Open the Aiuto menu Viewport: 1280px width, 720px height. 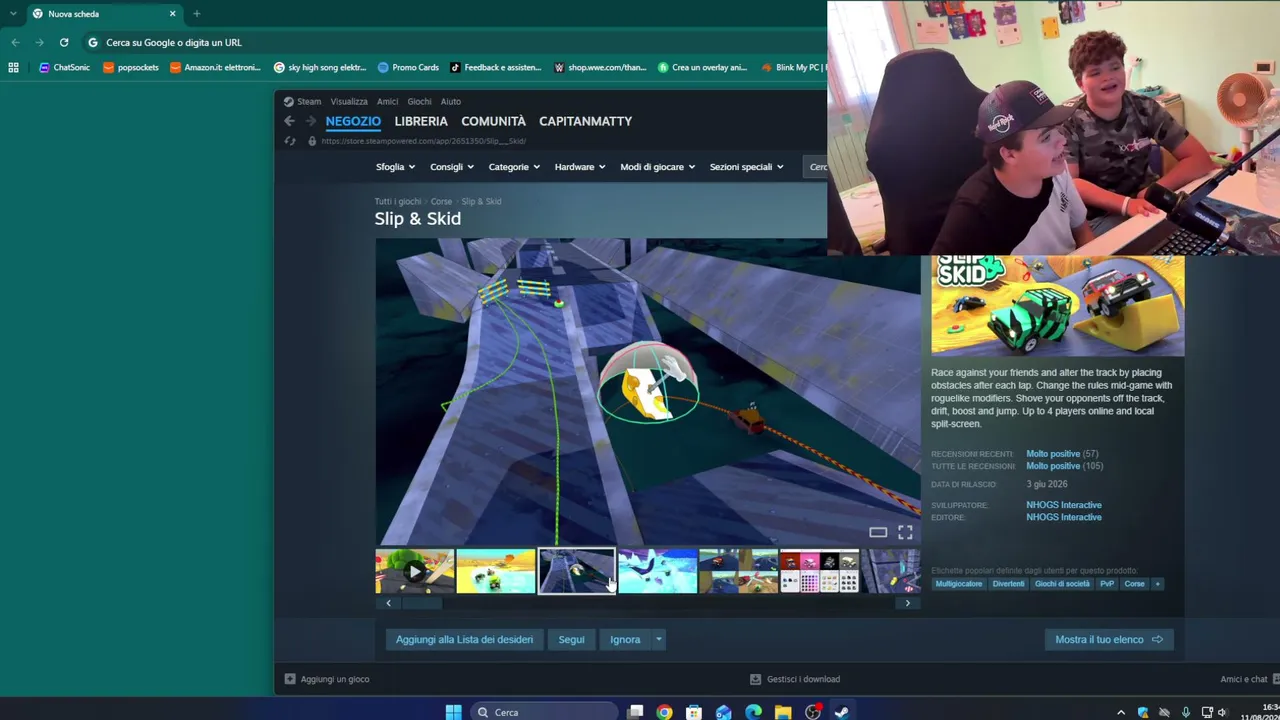point(451,101)
